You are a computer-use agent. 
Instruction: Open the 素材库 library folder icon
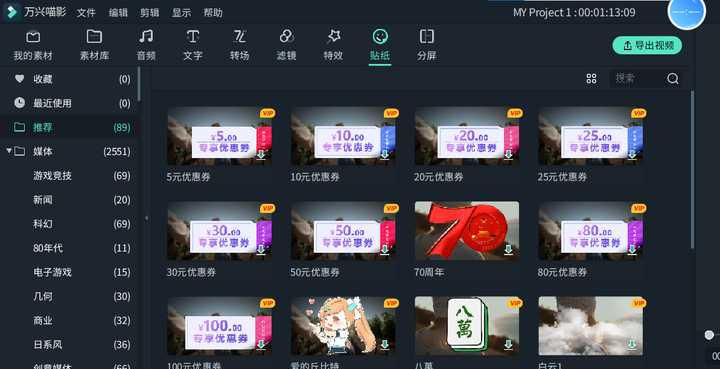[94, 36]
